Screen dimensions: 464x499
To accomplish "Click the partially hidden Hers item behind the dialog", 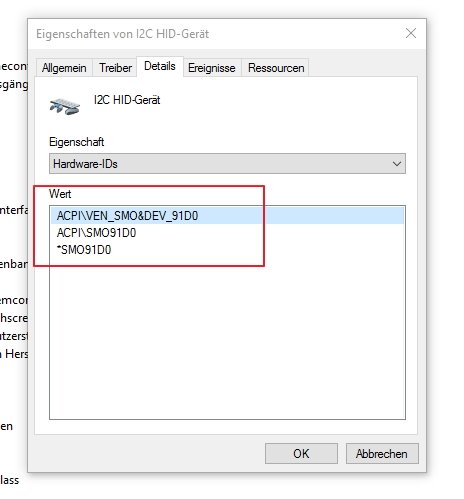I will click(14, 354).
